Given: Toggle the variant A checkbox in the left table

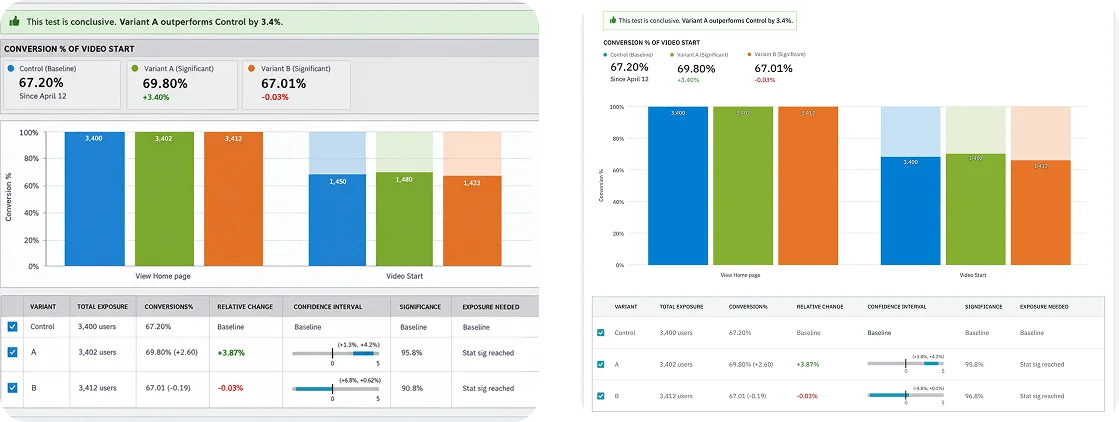Looking at the screenshot, I should tap(12, 352).
